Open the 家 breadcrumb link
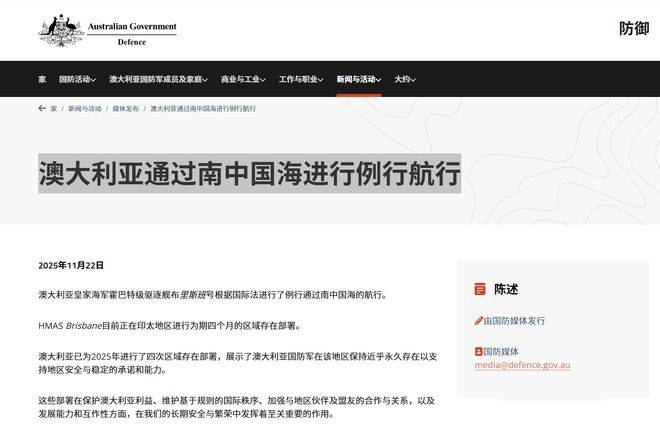This screenshot has height=432, width=660. [53, 108]
